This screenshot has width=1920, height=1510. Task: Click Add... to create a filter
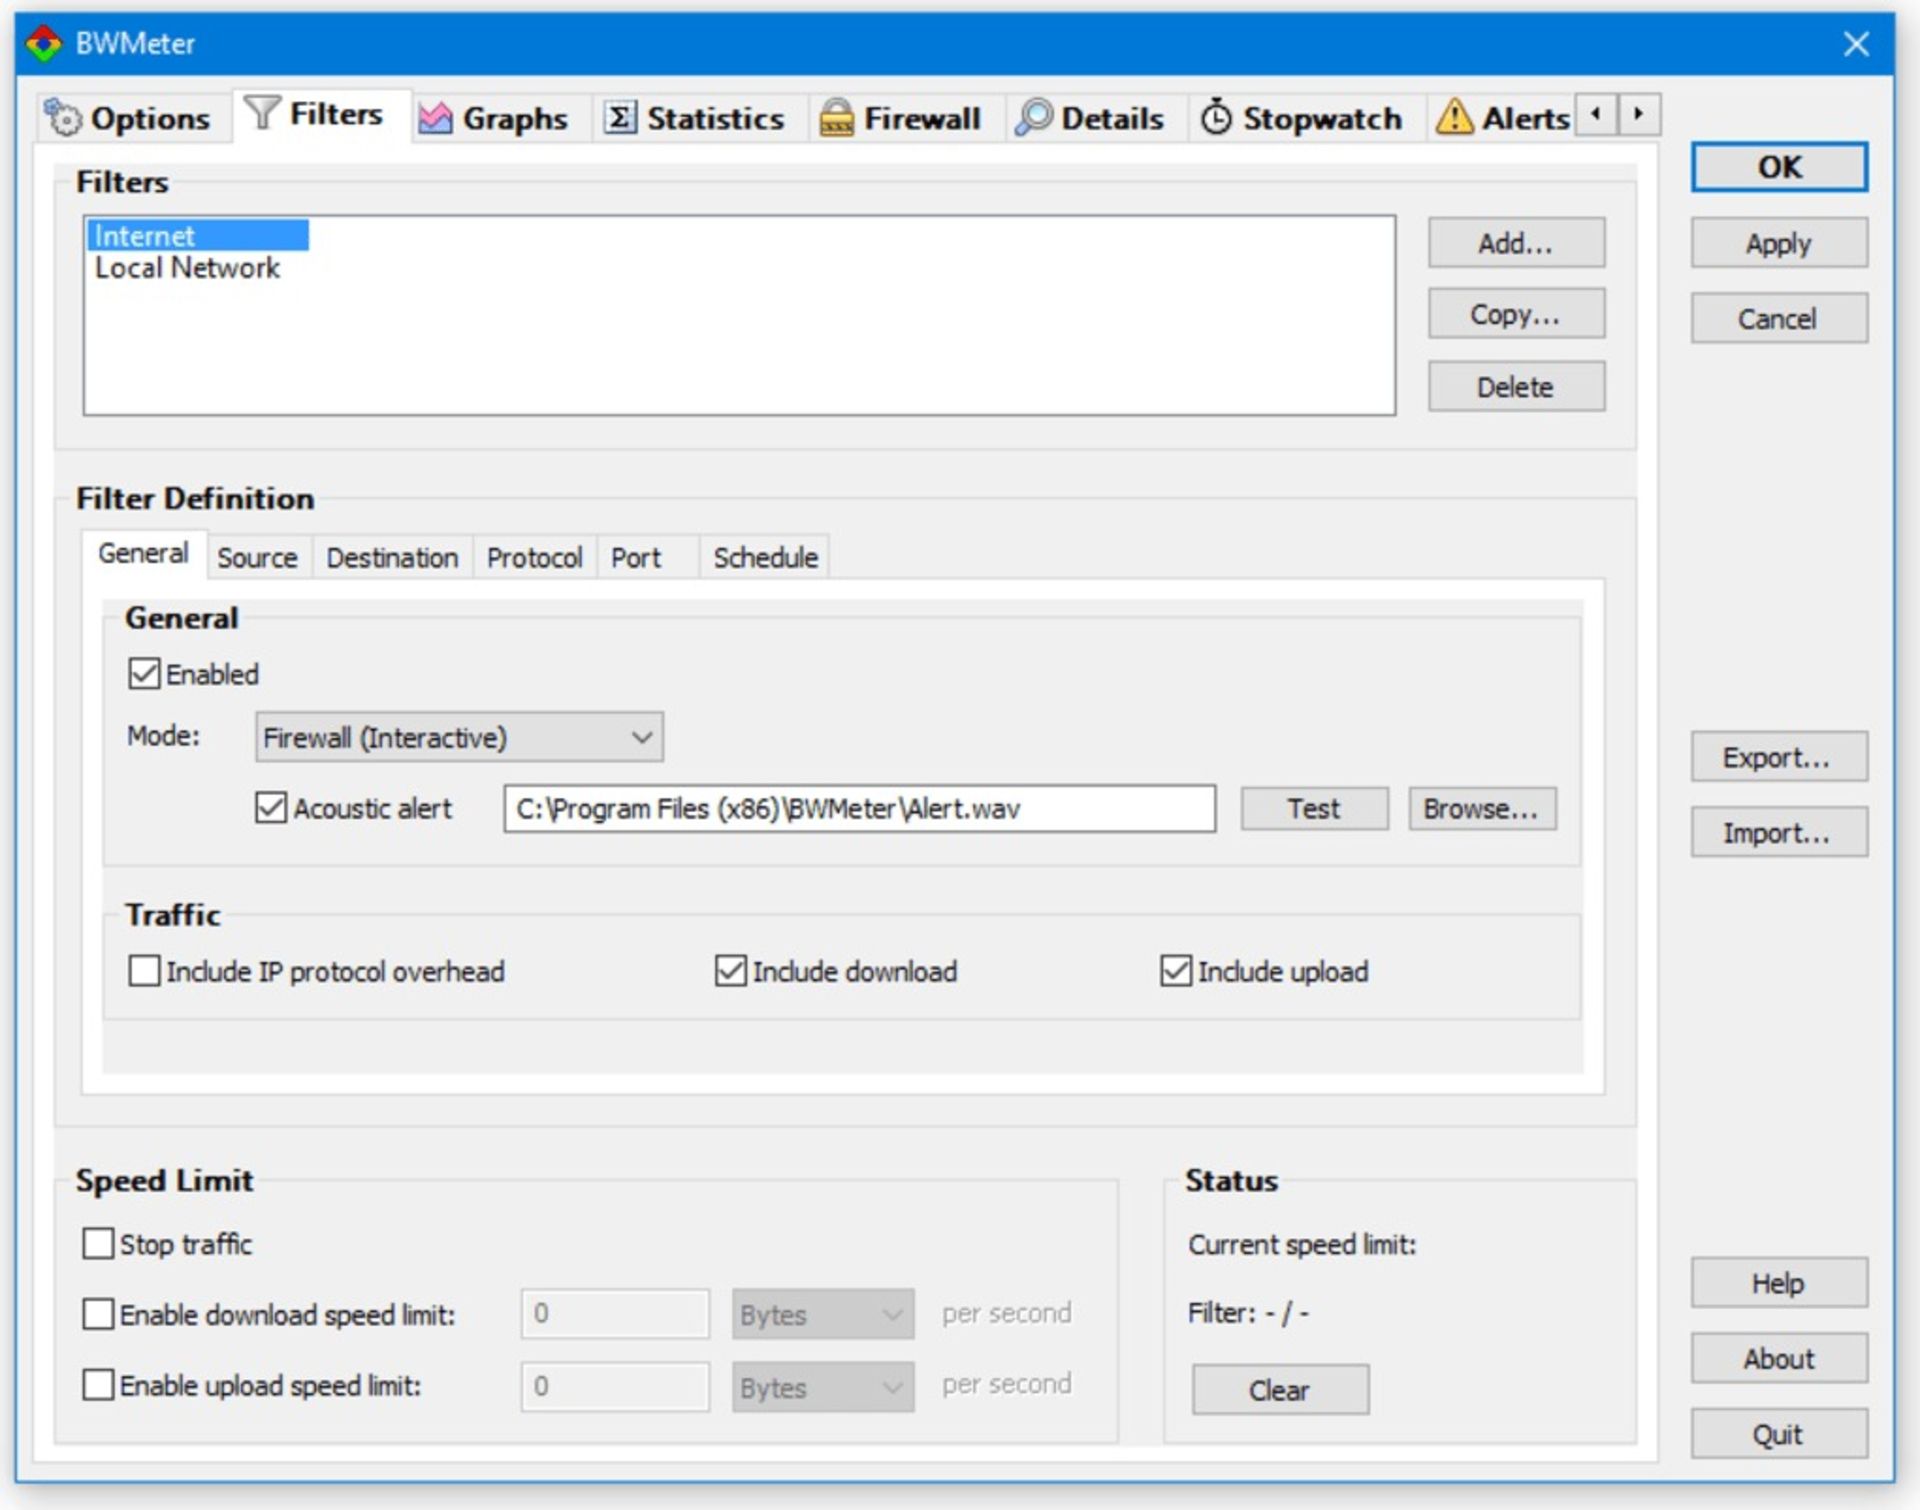[x=1516, y=243]
